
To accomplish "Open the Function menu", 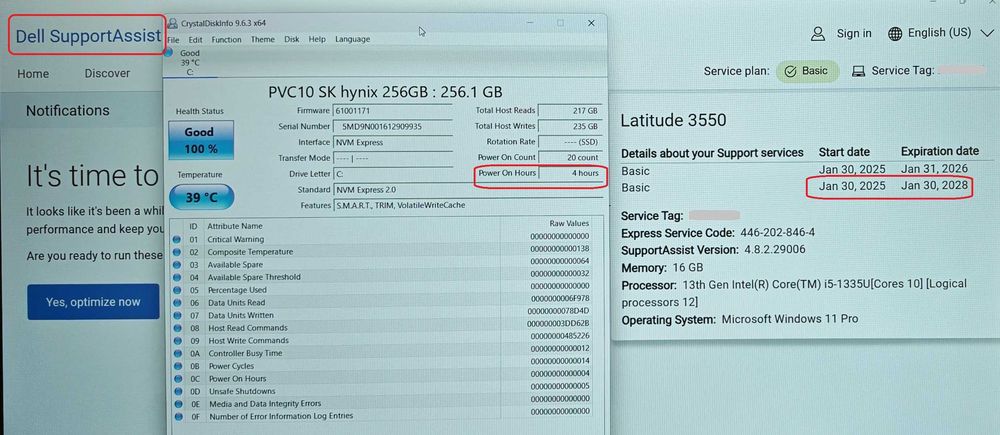I will click(x=226, y=40).
